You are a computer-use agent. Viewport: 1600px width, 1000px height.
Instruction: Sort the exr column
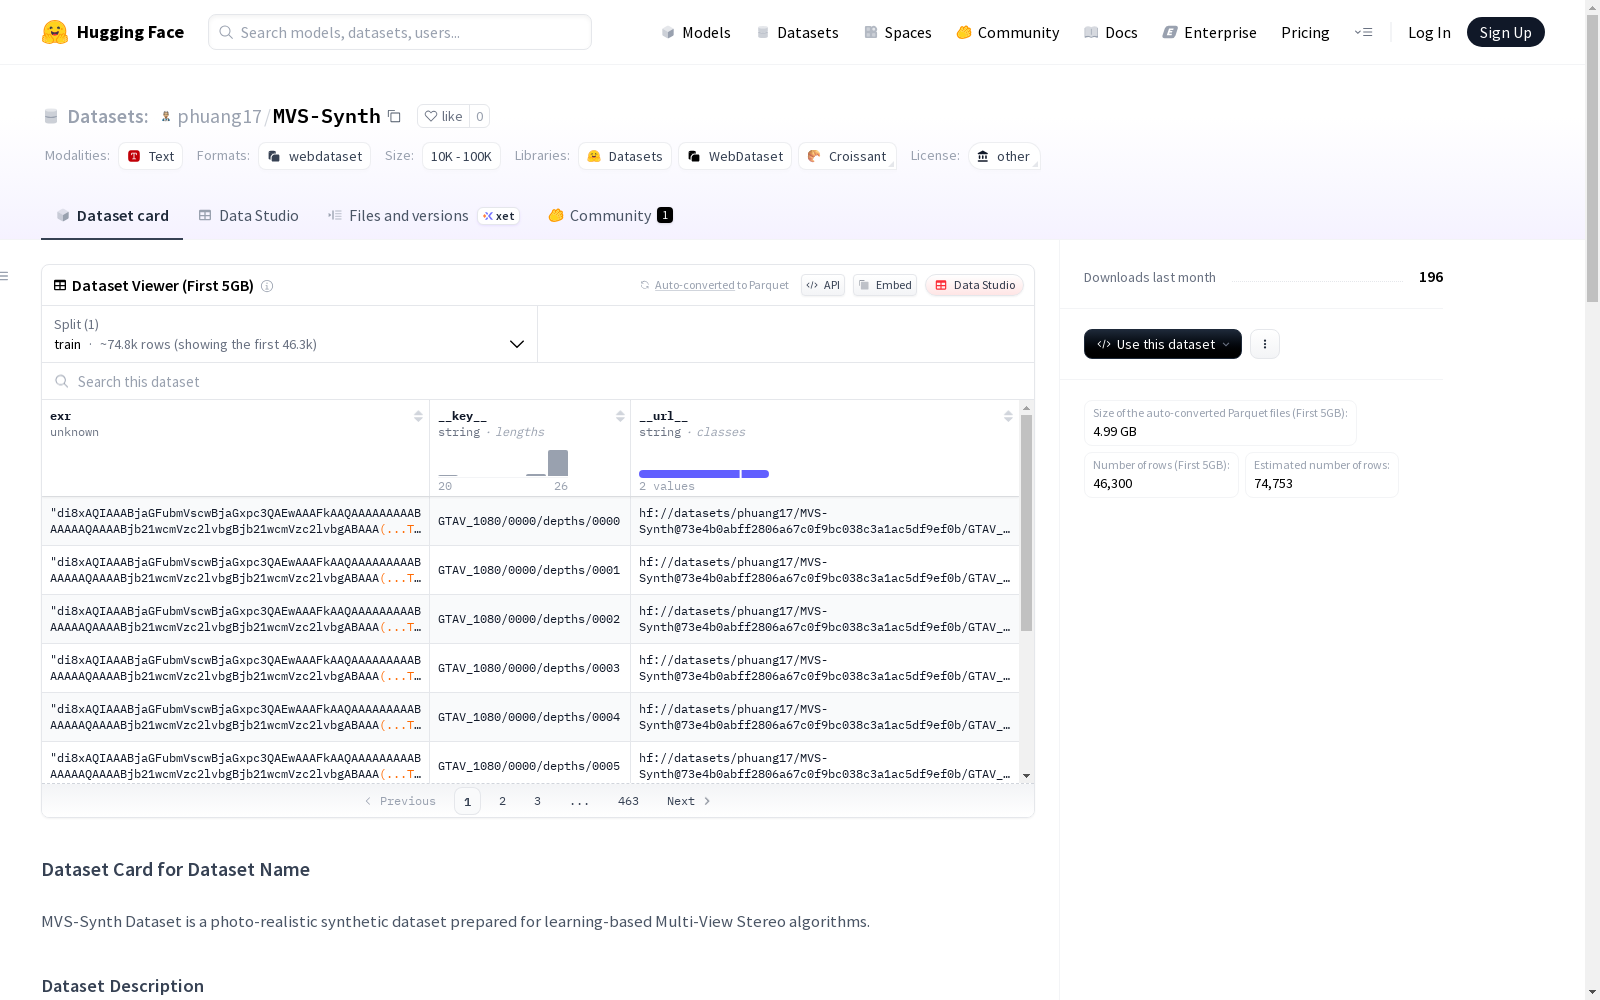[418, 416]
